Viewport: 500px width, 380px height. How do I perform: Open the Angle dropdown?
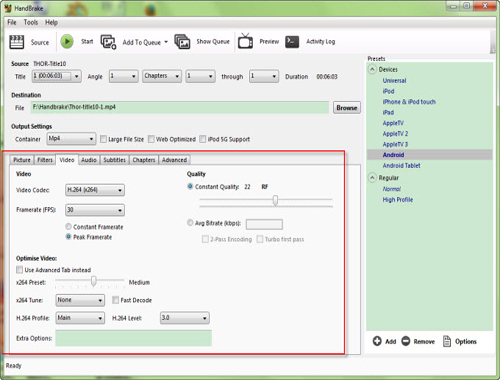click(x=124, y=76)
